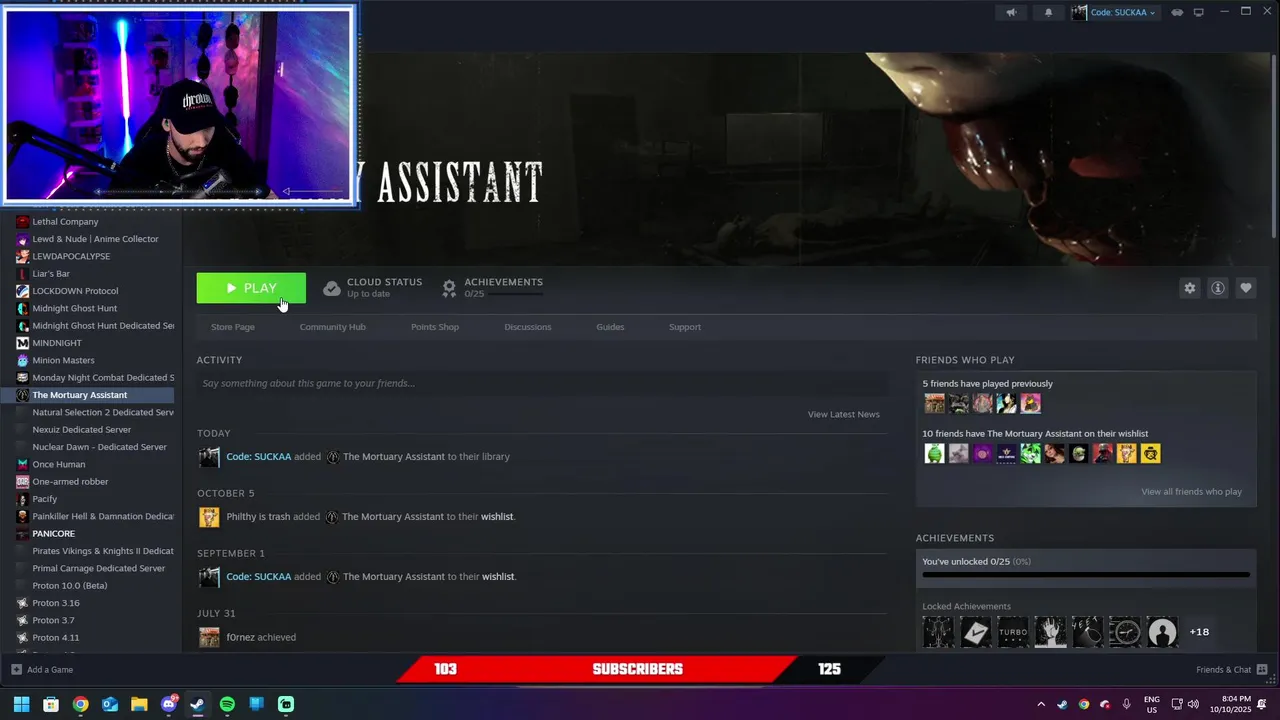Select Nexuiz Dedicated Server entry
1280x720 pixels.
click(x=82, y=430)
